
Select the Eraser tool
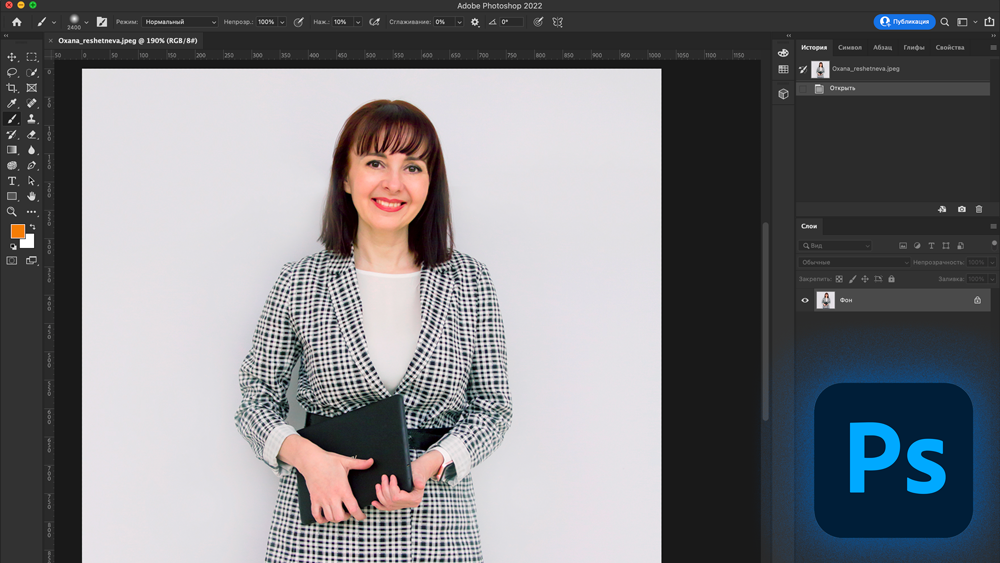(x=31, y=135)
